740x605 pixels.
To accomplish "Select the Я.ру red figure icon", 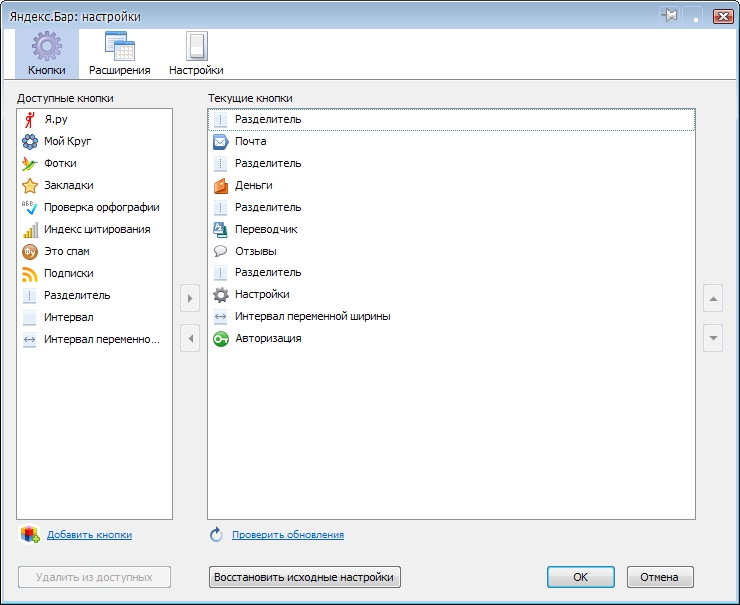I will tap(29, 119).
